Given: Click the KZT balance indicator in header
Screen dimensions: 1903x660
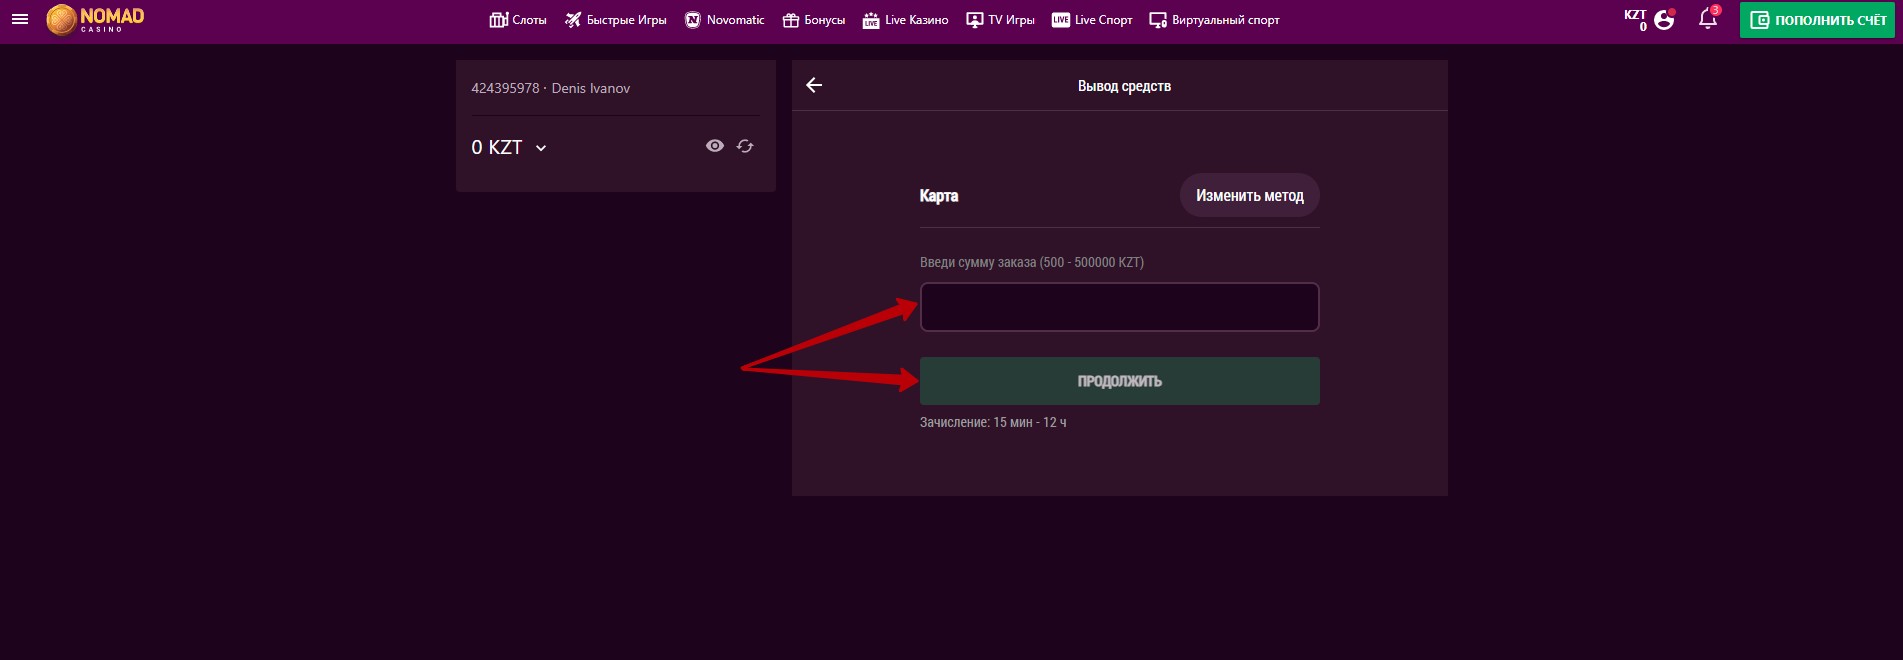Looking at the screenshot, I should tap(1635, 19).
